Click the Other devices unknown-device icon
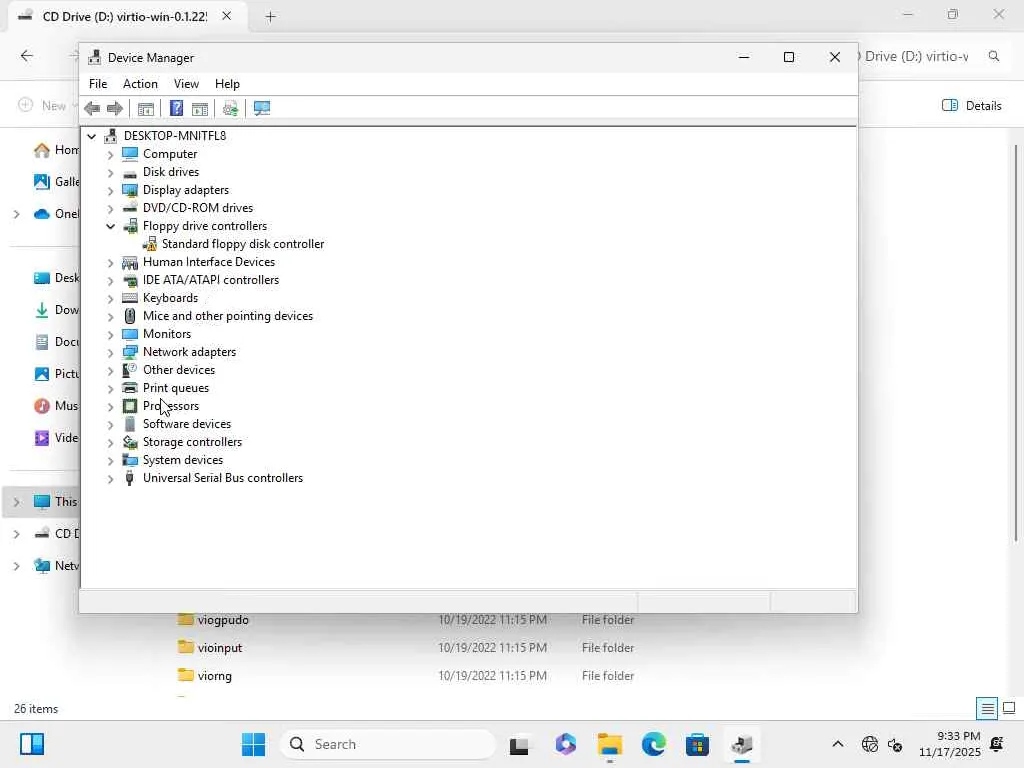Viewport: 1024px width, 768px height. [130, 370]
